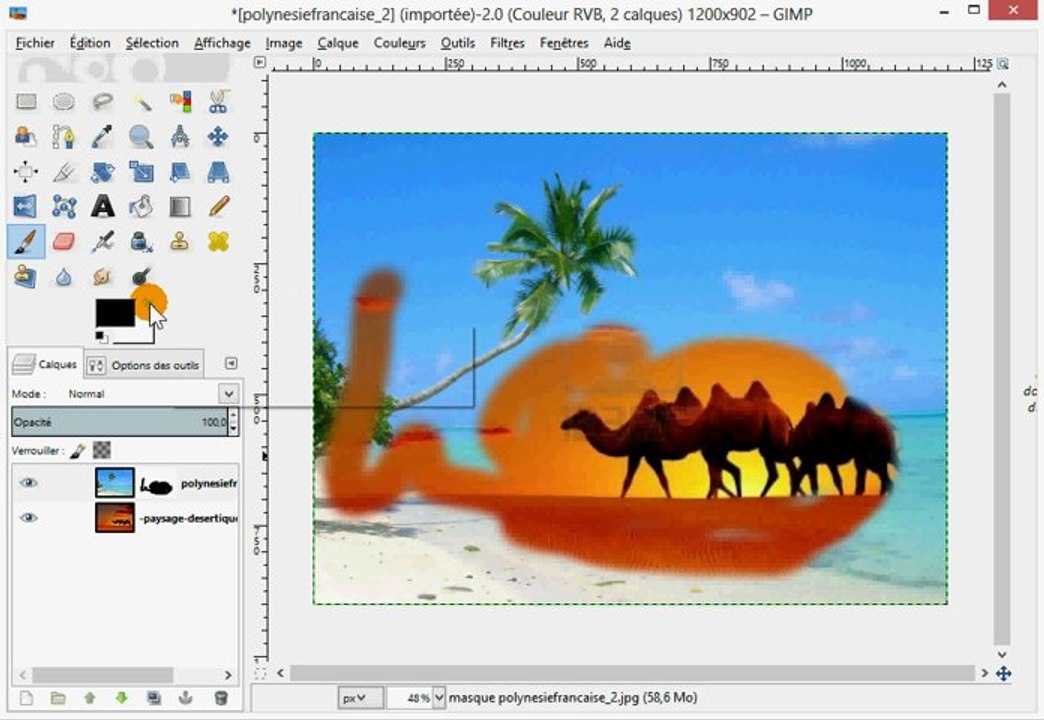Select the Zoom magnifier tool
The height and width of the screenshot is (720, 1044).
[141, 137]
